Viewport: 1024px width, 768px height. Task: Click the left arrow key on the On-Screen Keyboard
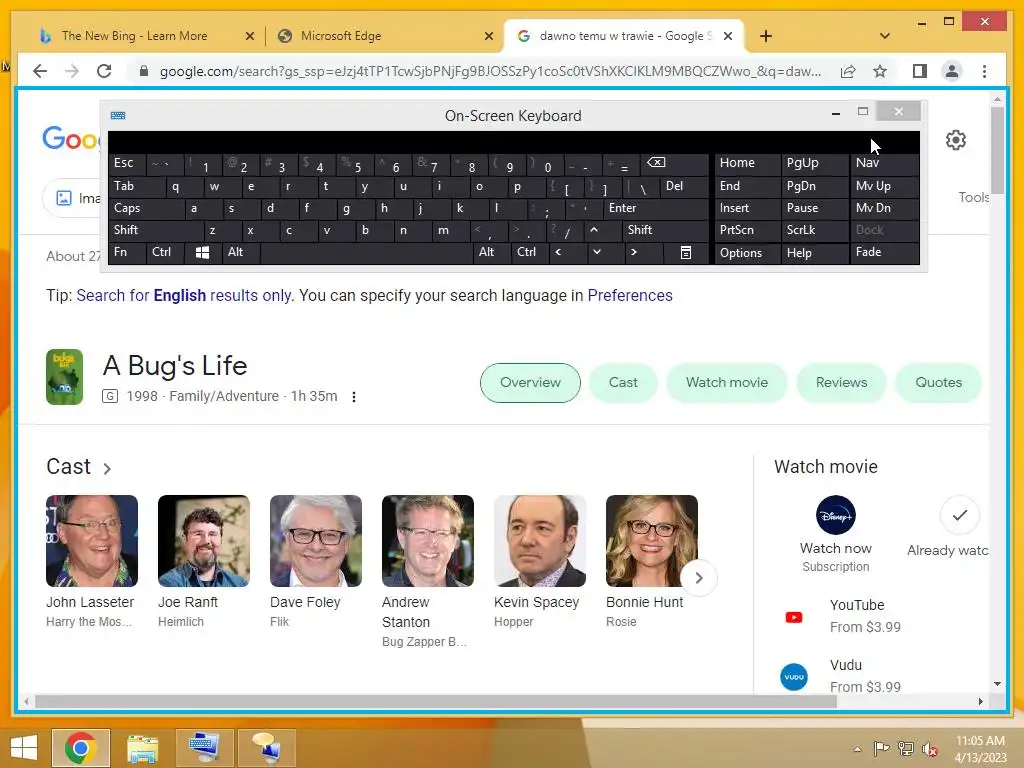pyautogui.click(x=558, y=252)
